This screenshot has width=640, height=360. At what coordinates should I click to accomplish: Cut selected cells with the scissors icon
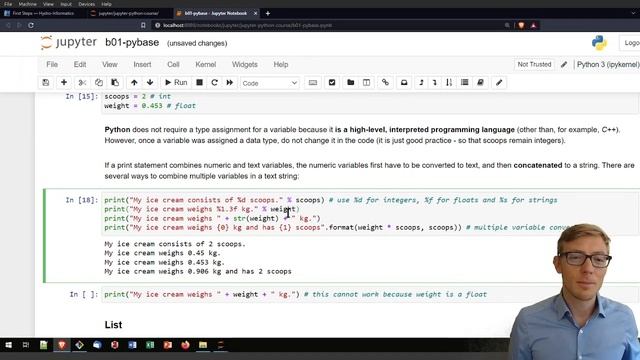pos(82,82)
